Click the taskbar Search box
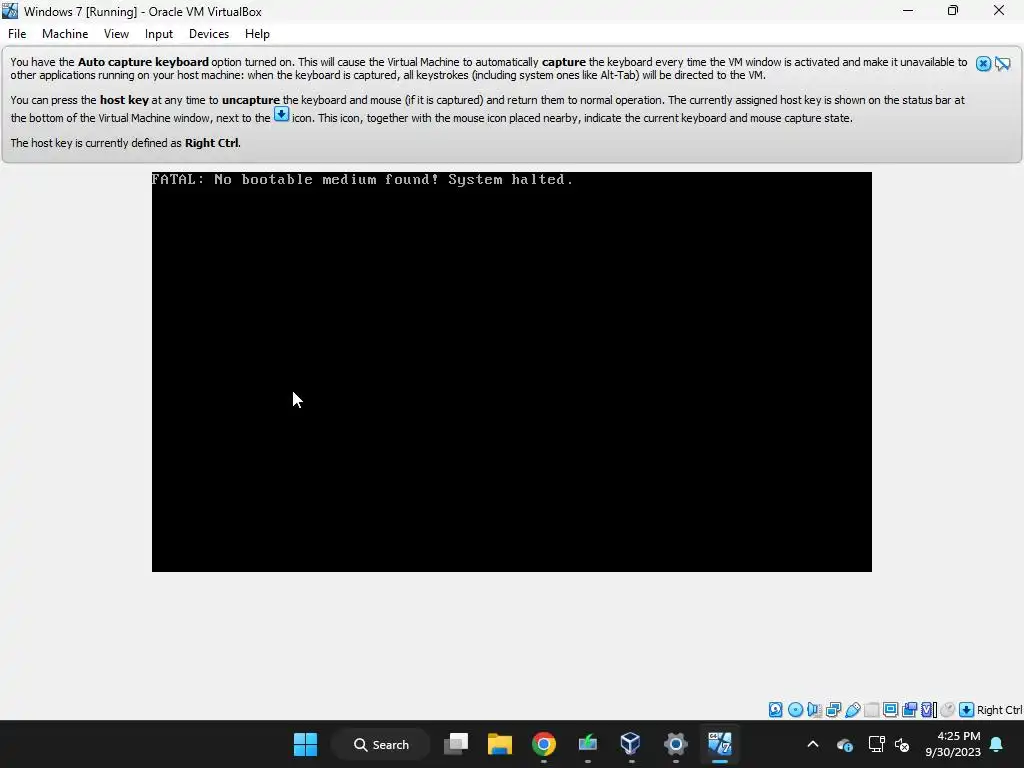 point(381,744)
